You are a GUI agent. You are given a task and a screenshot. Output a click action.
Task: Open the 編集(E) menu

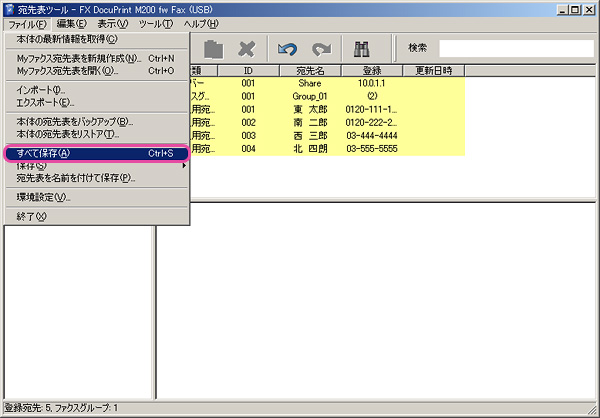pos(71,23)
